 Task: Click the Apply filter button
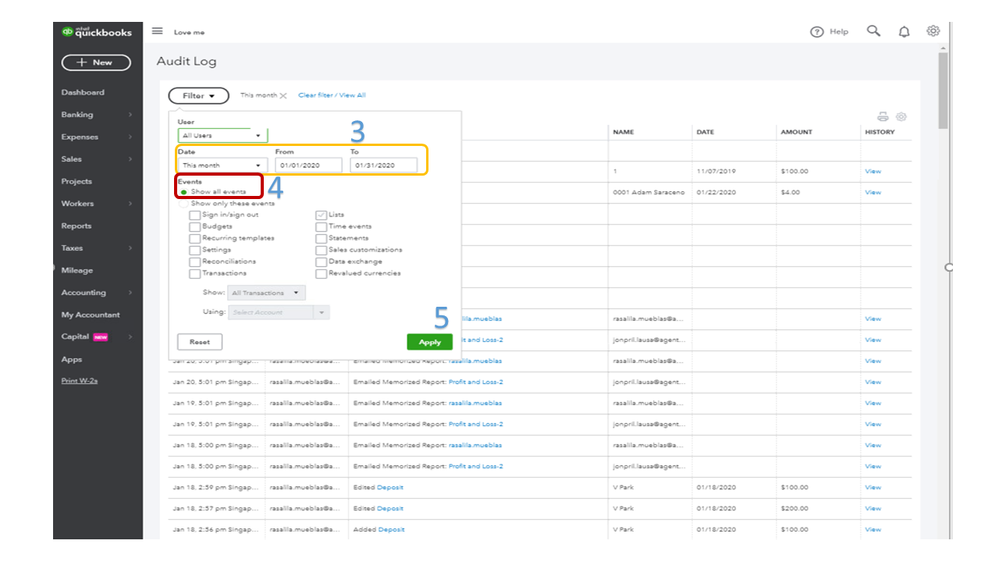[429, 342]
